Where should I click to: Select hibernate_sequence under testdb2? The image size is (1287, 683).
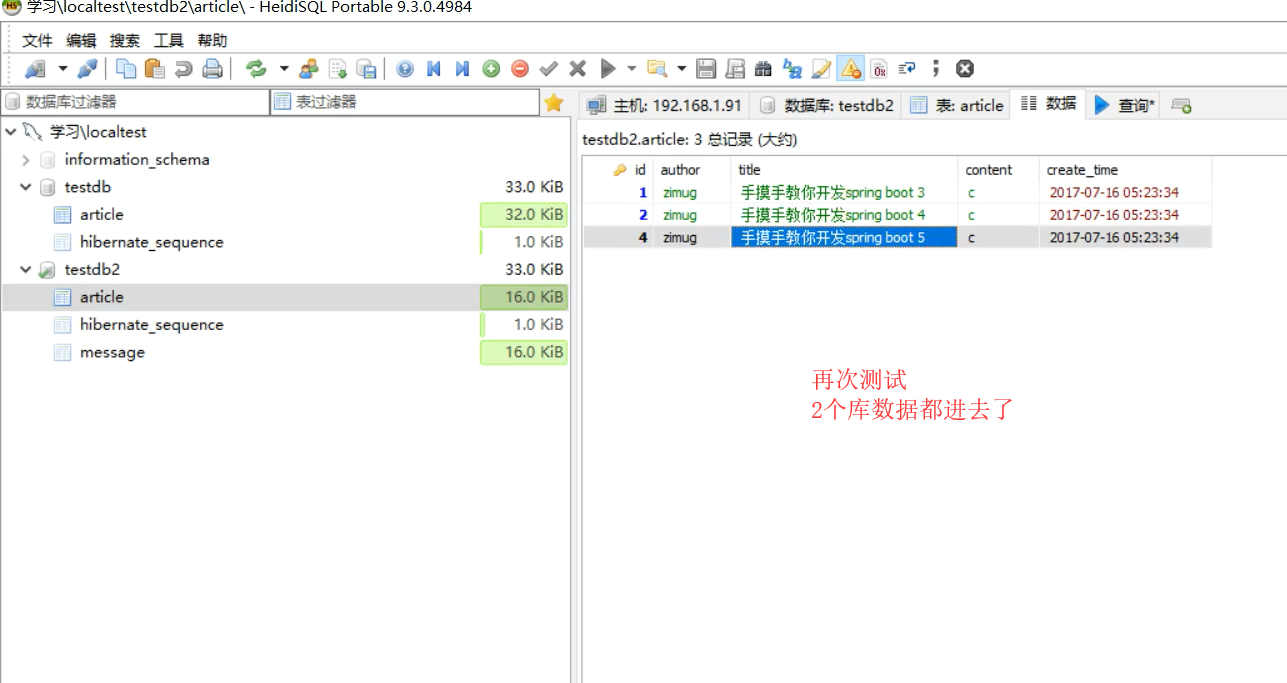(x=151, y=325)
